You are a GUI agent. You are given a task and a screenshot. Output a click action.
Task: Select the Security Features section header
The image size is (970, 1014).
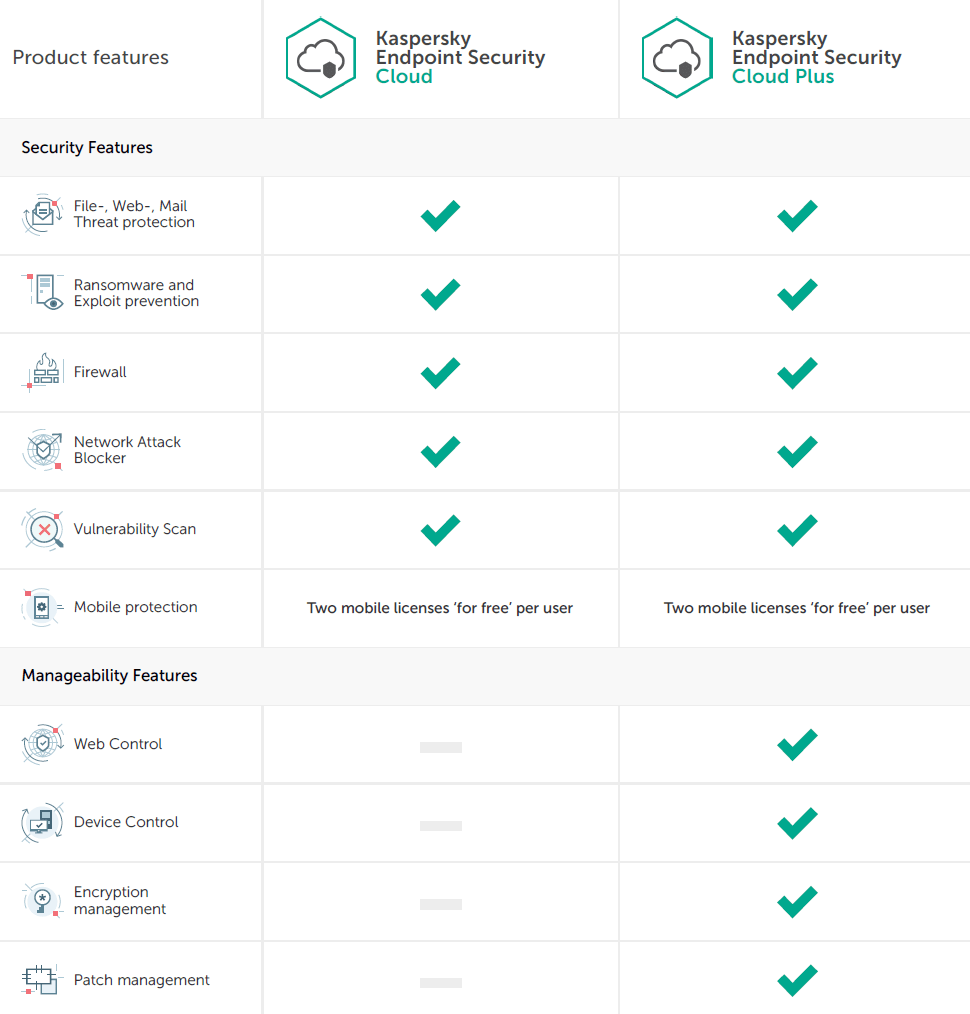tap(87, 148)
